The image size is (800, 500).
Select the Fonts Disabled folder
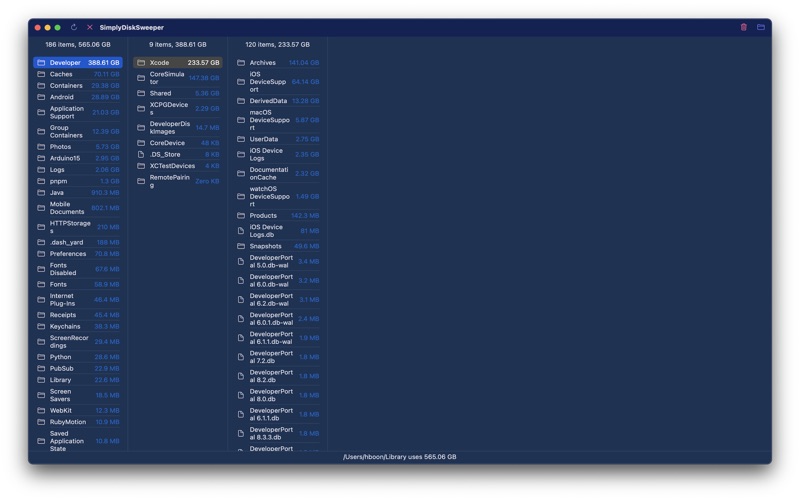[78, 269]
